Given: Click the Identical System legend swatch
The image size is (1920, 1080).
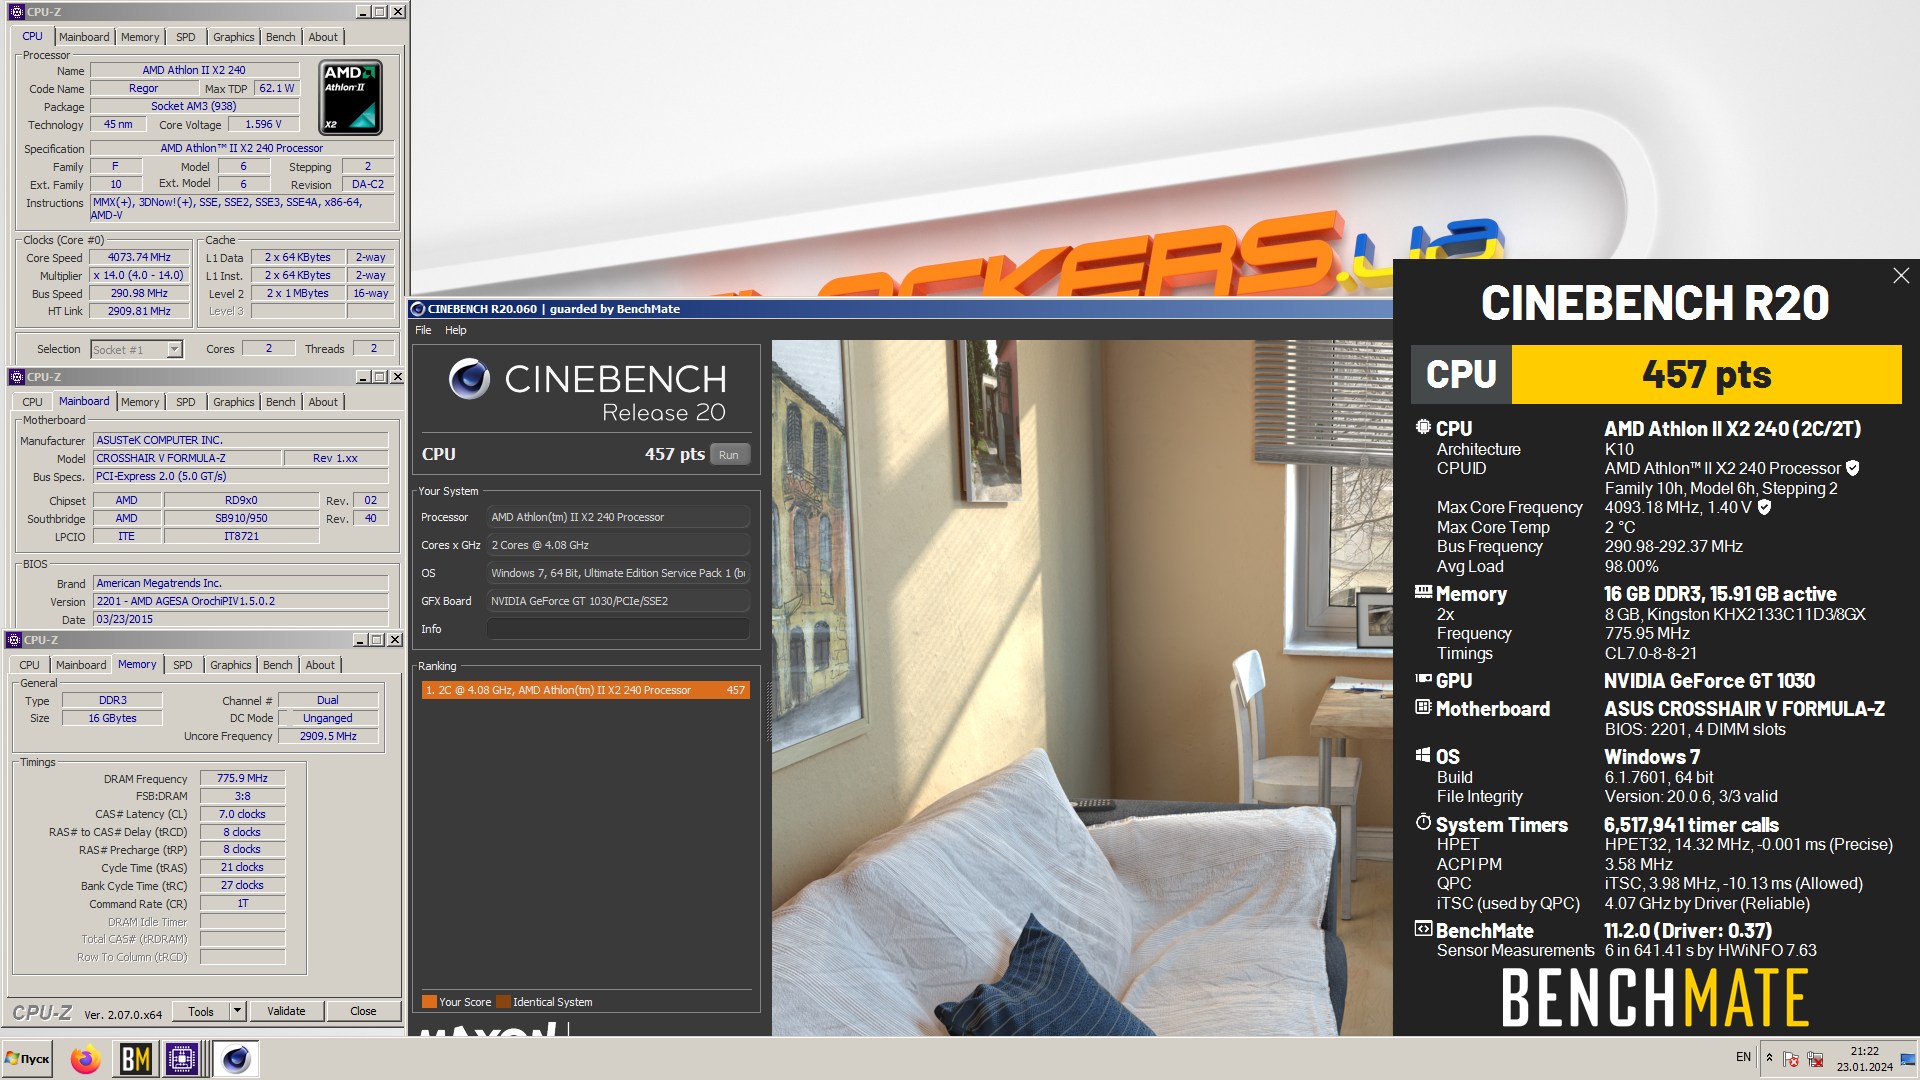Looking at the screenshot, I should pos(503,1002).
